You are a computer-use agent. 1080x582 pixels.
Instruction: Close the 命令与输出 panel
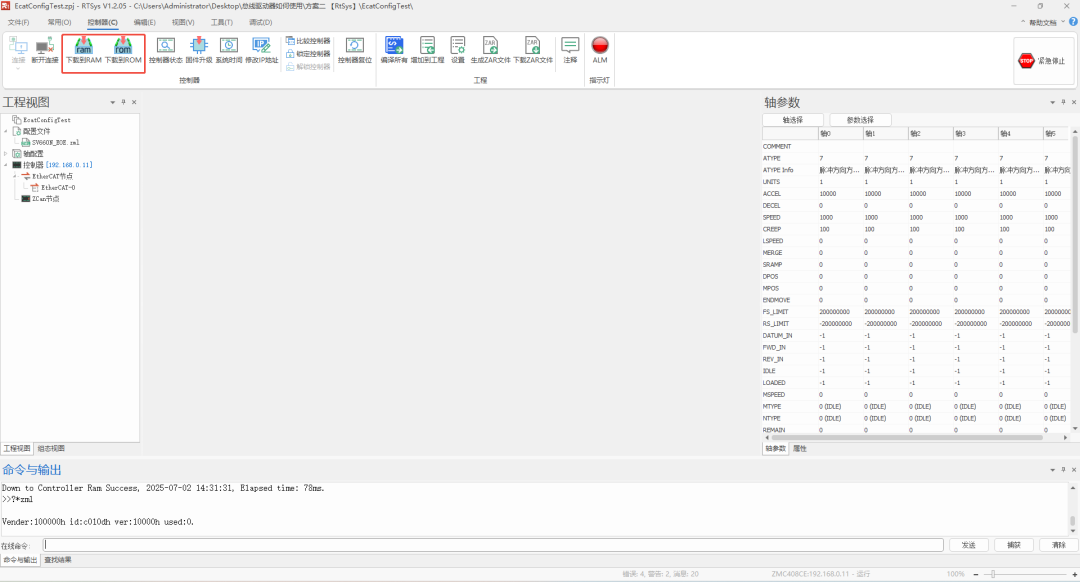click(x=1074, y=470)
